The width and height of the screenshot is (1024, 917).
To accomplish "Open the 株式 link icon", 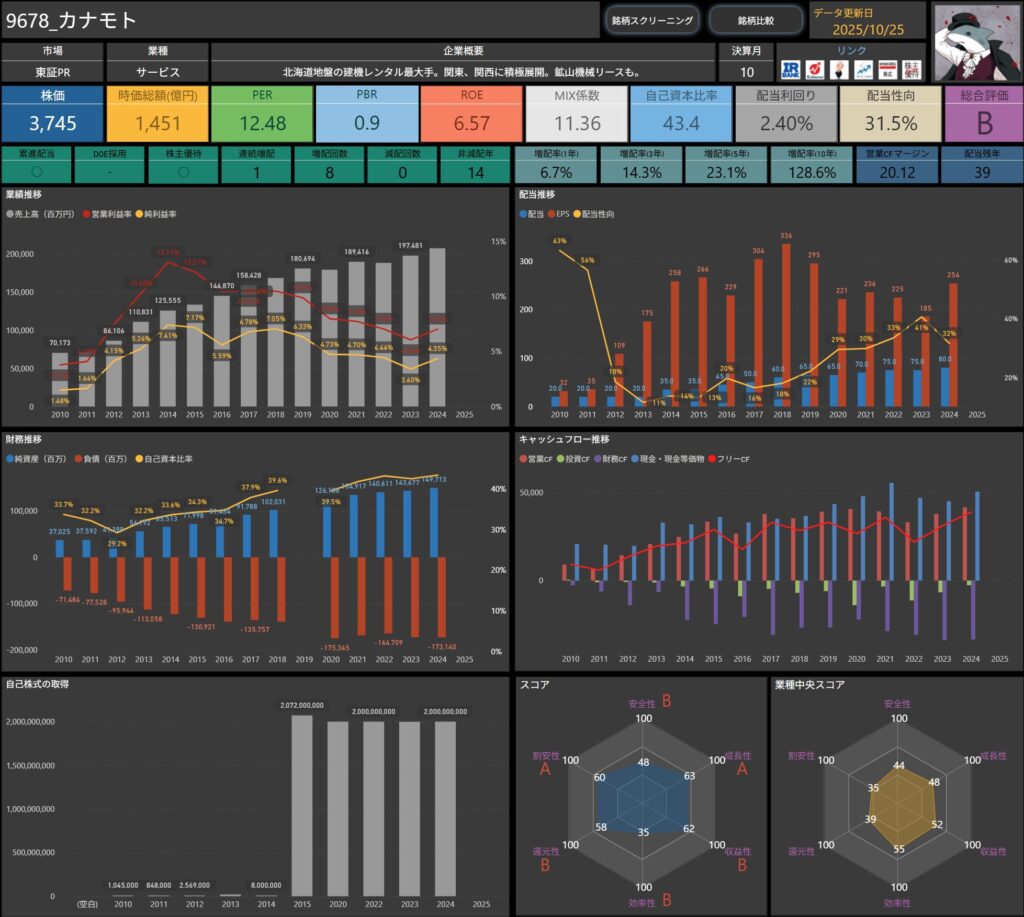I will 886,70.
